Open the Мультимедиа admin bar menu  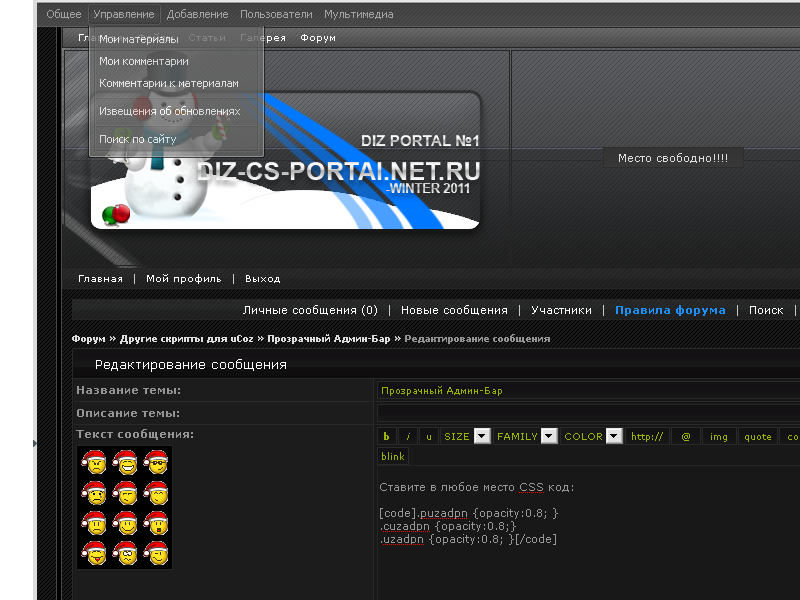[x=359, y=14]
